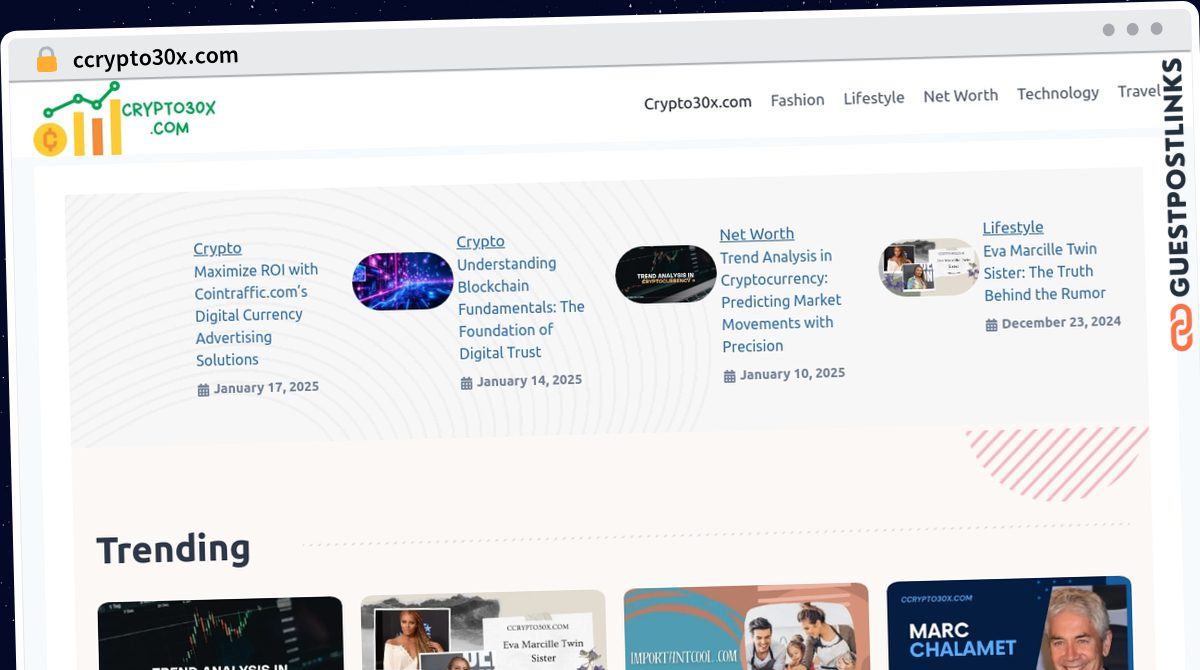Open the Lifestyle menu item
The height and width of the screenshot is (670, 1200).
click(874, 98)
